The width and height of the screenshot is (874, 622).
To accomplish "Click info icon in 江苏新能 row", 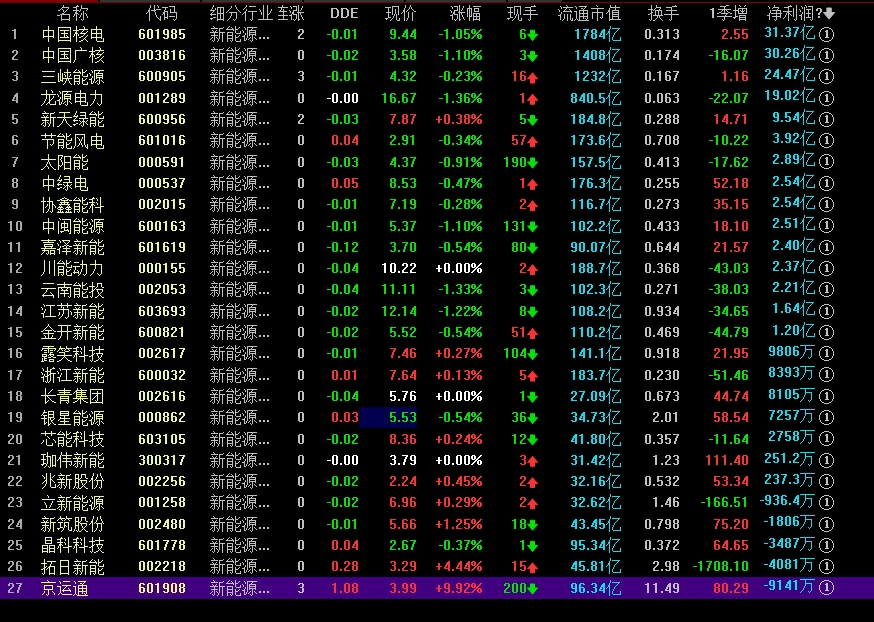I will pyautogui.click(x=827, y=311).
